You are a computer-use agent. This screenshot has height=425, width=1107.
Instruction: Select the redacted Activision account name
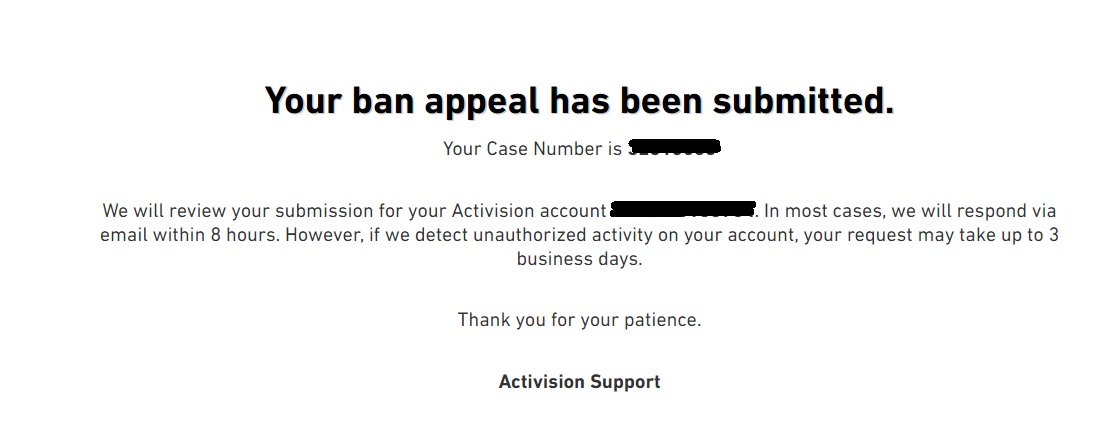click(683, 210)
